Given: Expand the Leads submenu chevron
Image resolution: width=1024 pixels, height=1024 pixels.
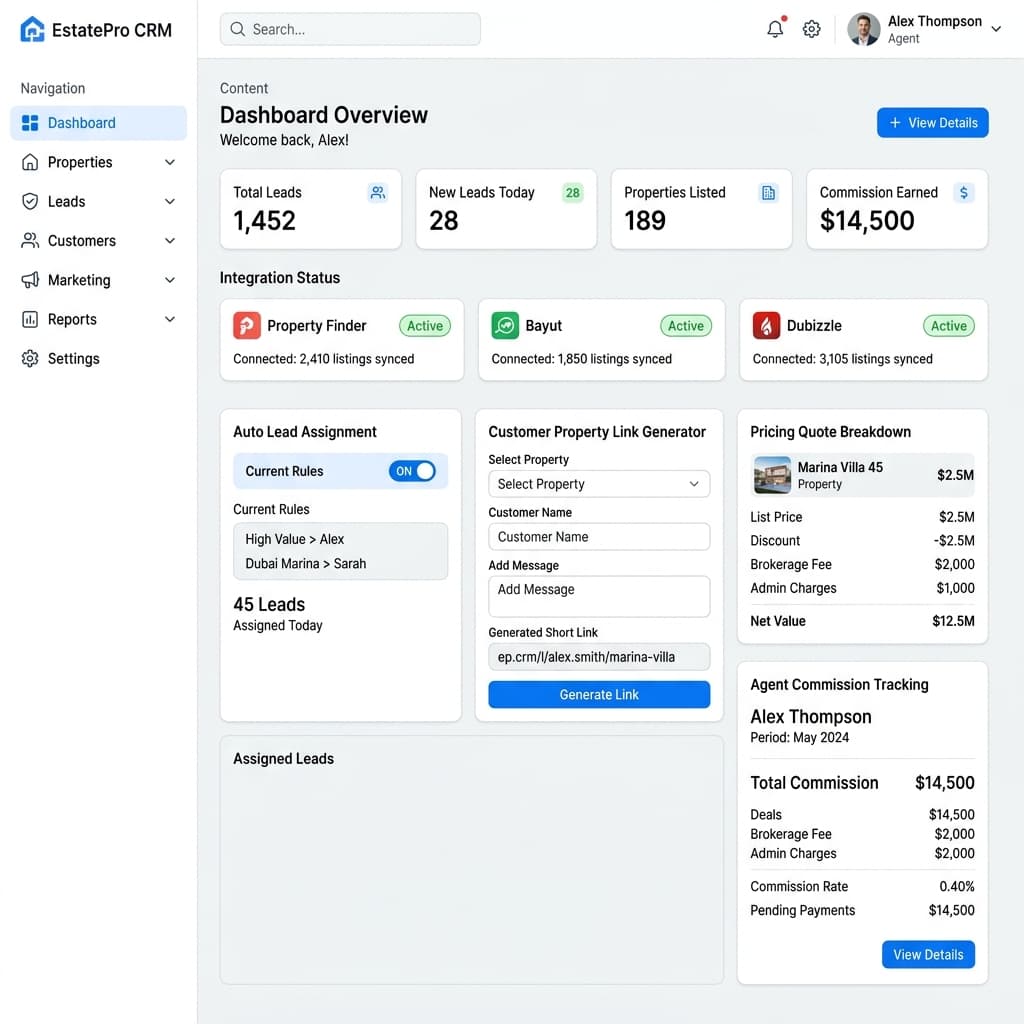Looking at the screenshot, I should click(170, 201).
